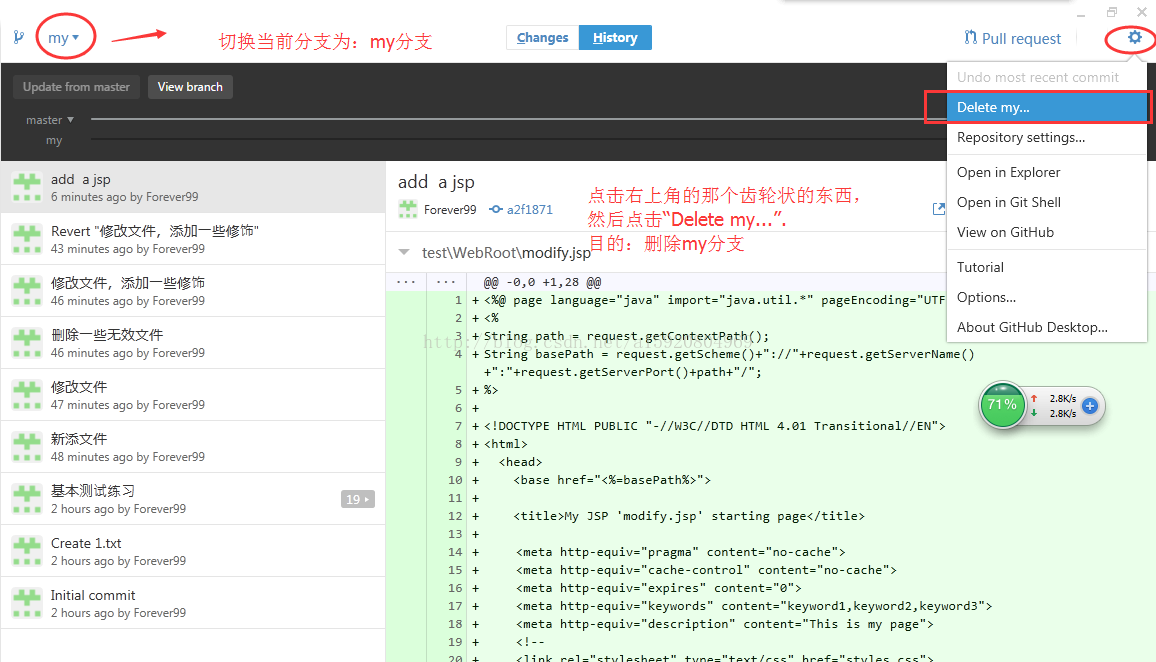Select the "删除一些无效文件" commit
This screenshot has height=662, width=1156.
[x=193, y=344]
